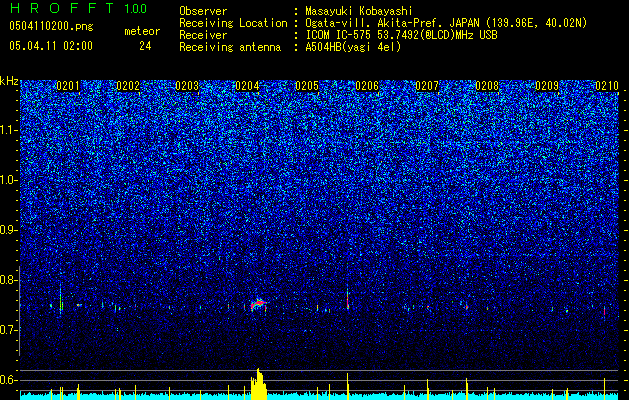
Task: Select the meteor count value 24
Action: (x=145, y=46)
